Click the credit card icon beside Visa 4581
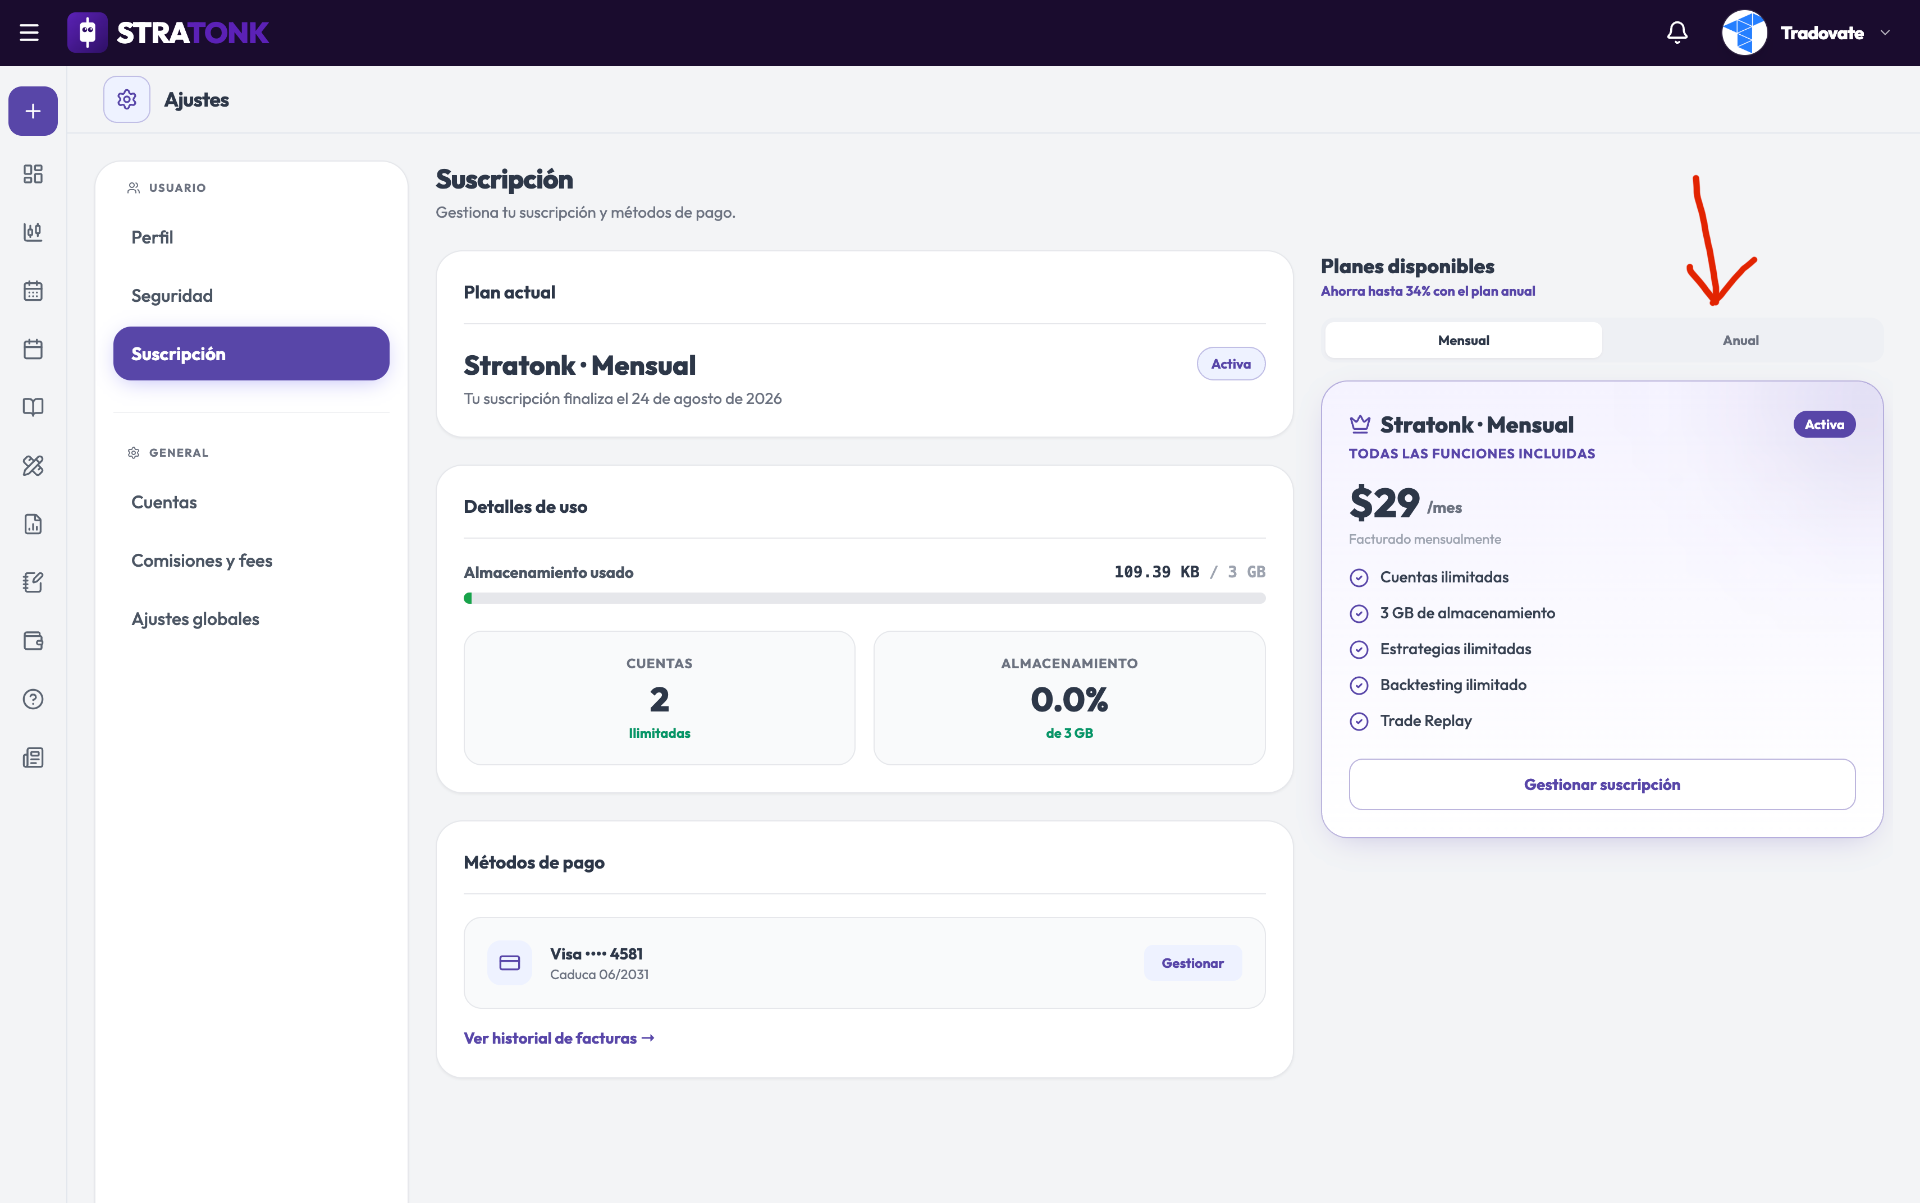1920x1203 pixels. [510, 963]
